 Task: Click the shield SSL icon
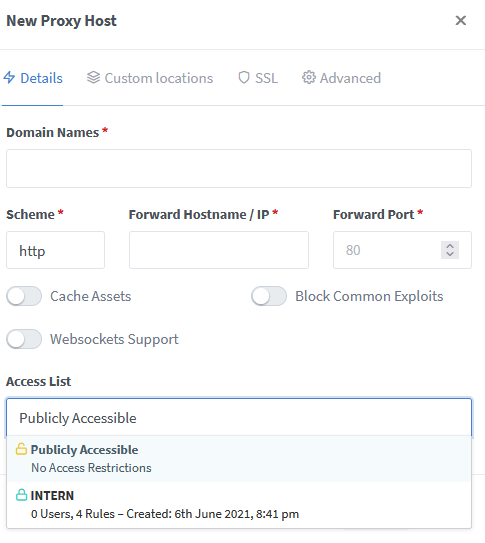click(x=244, y=78)
